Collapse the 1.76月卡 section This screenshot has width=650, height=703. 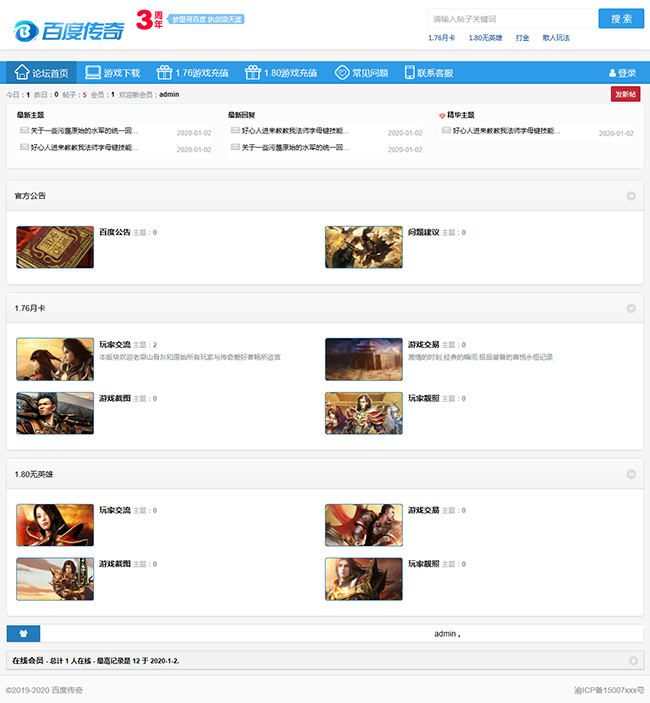[x=631, y=308]
